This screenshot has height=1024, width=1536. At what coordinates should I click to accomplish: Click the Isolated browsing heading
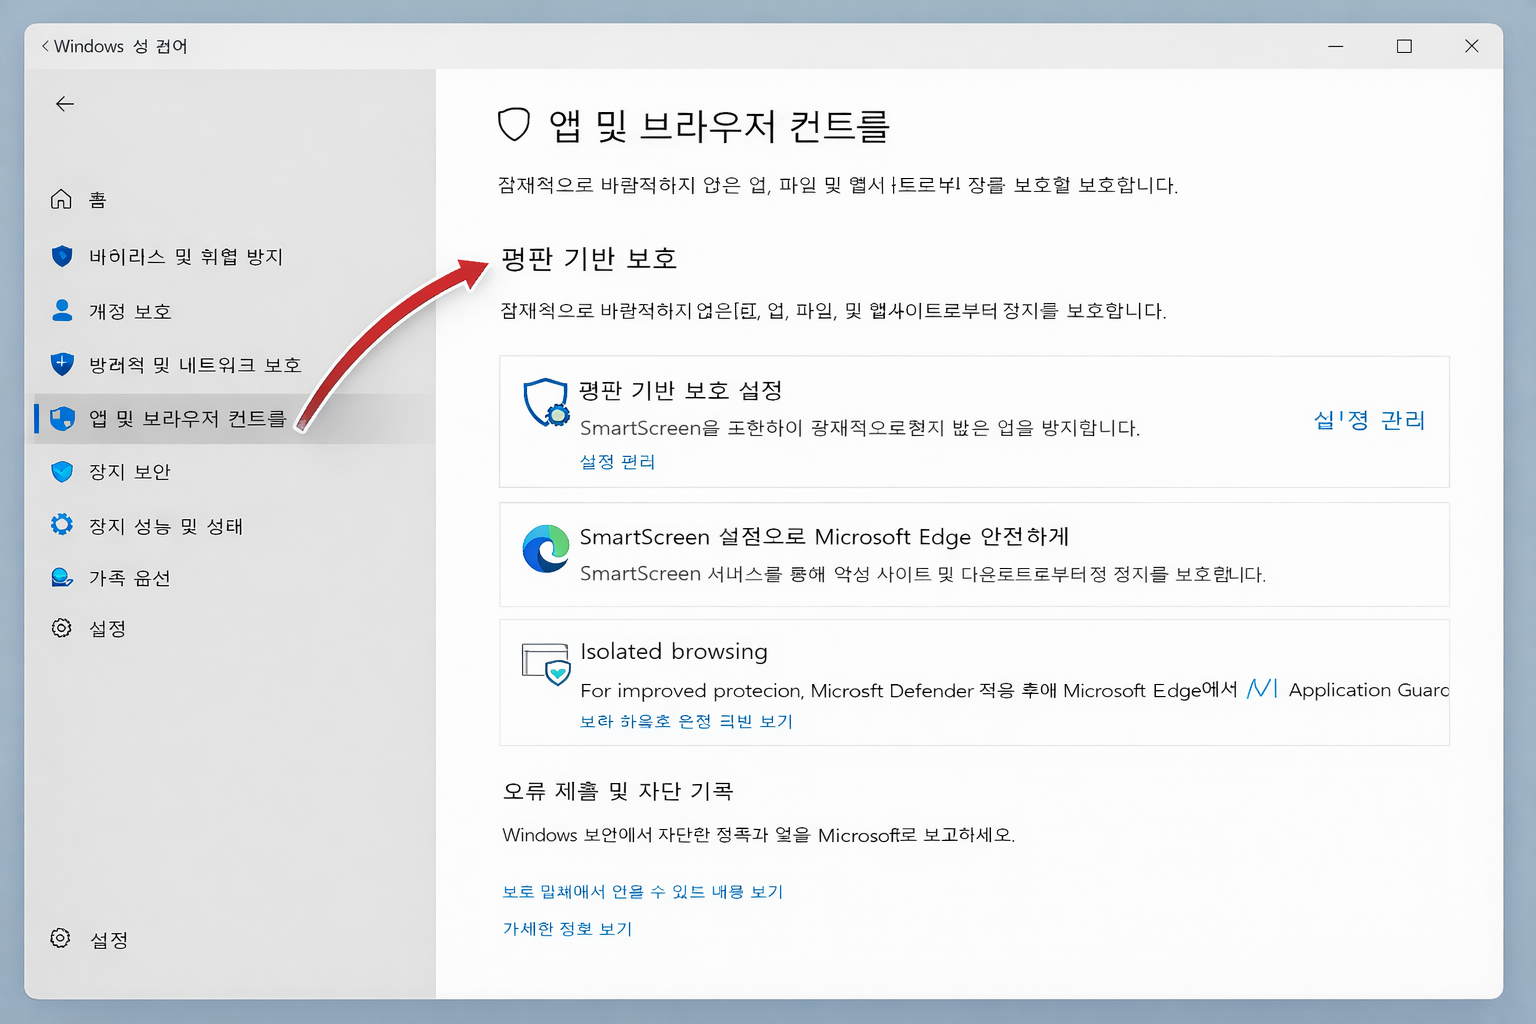tap(674, 651)
